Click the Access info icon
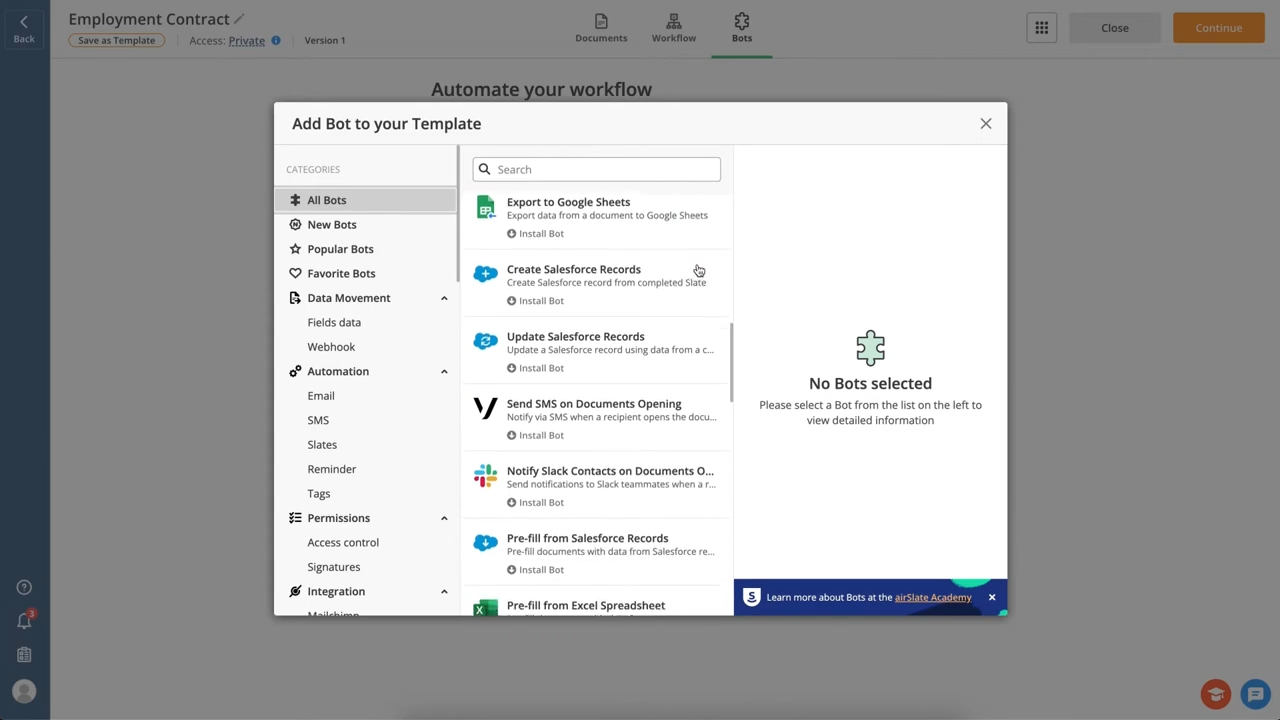This screenshot has height=720, width=1280. tap(276, 41)
